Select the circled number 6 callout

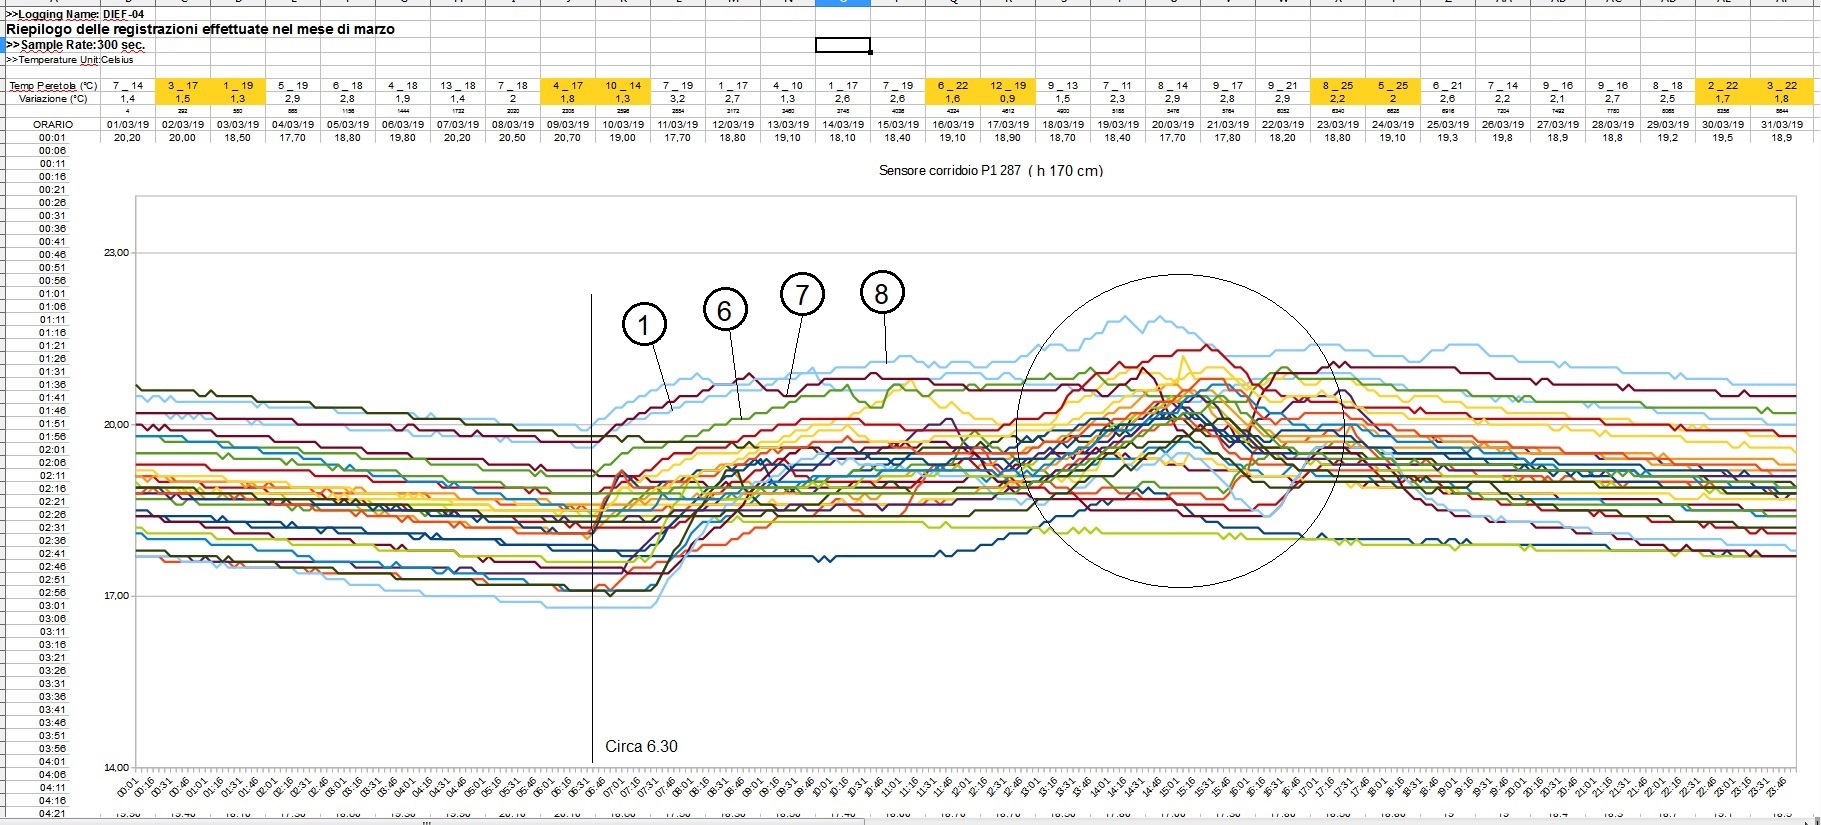coord(725,311)
